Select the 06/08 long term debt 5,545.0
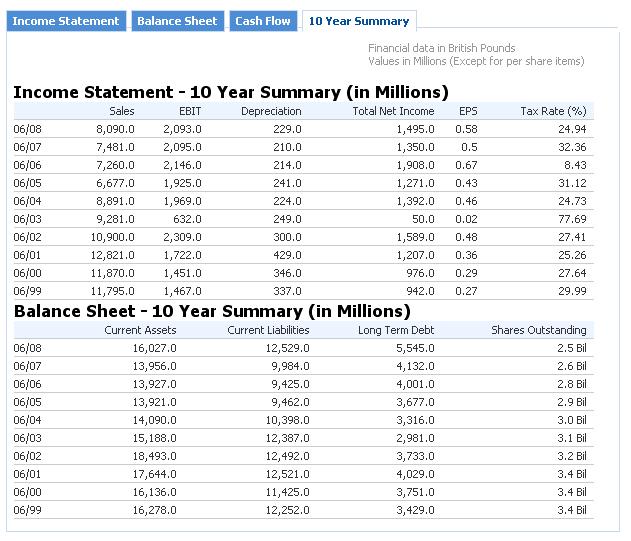This screenshot has height=541, width=631. click(415, 348)
